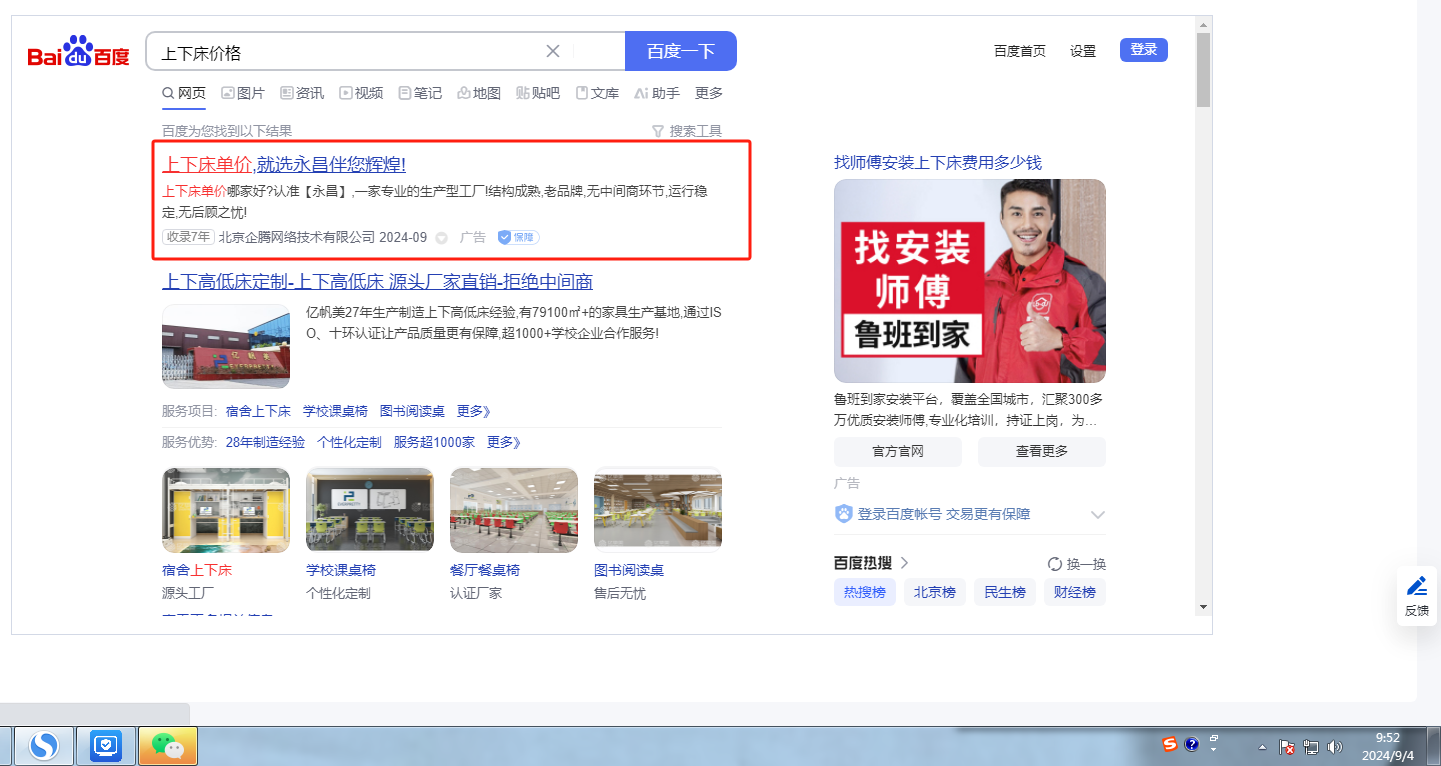Open the AI 助手 tab
1441x766 pixels.
coord(657,93)
